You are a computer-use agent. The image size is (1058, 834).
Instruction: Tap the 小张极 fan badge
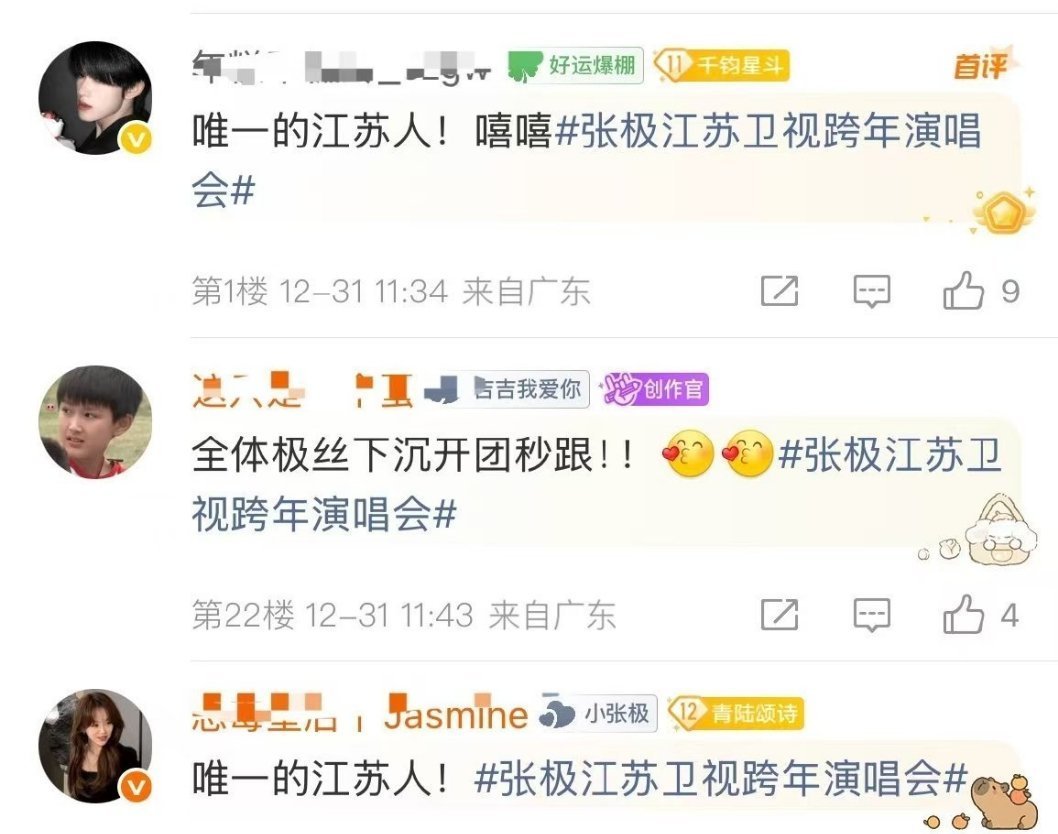coord(598,713)
